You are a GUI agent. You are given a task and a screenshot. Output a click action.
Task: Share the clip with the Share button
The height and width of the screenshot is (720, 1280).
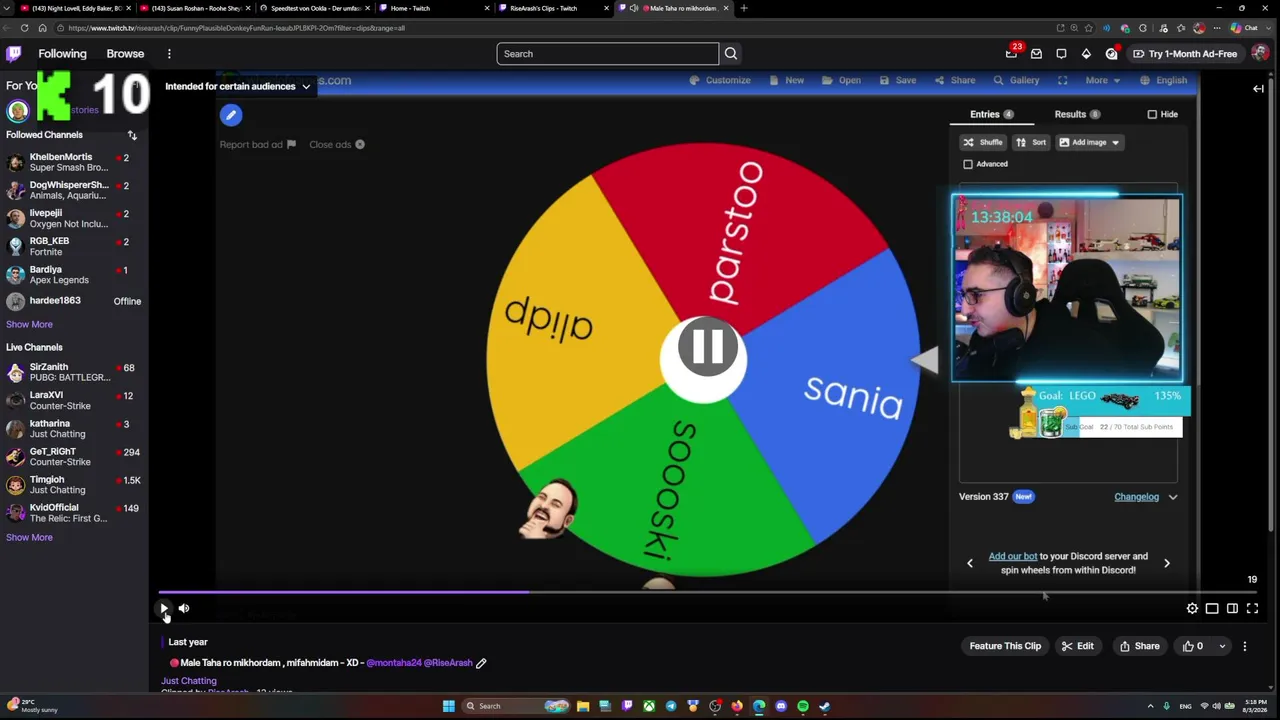(x=1139, y=646)
